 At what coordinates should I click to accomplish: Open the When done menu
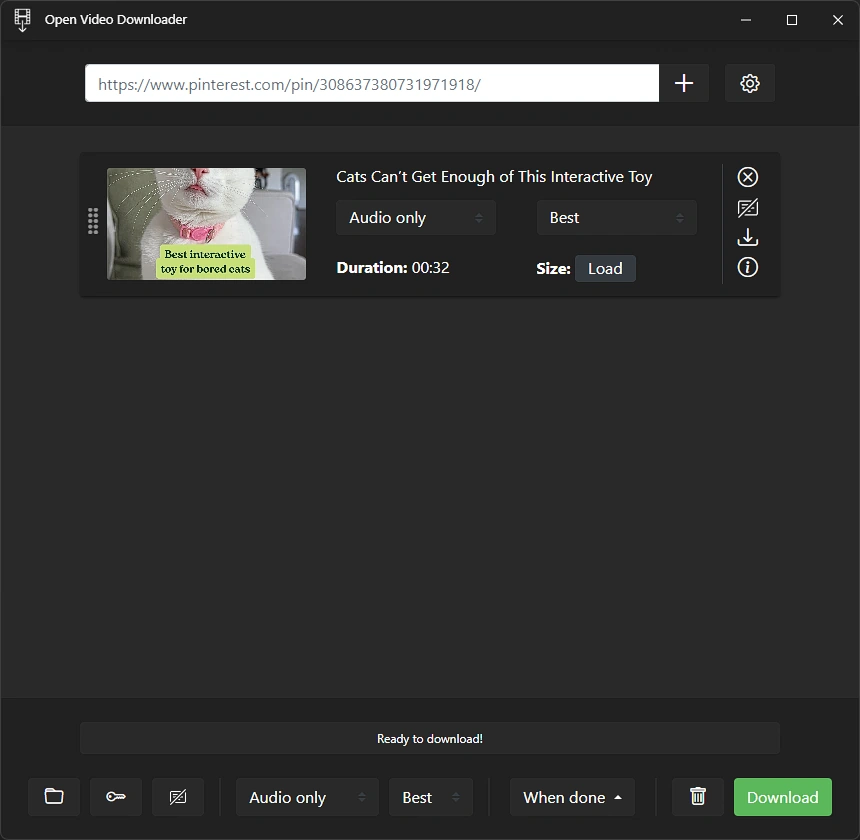[x=572, y=797]
